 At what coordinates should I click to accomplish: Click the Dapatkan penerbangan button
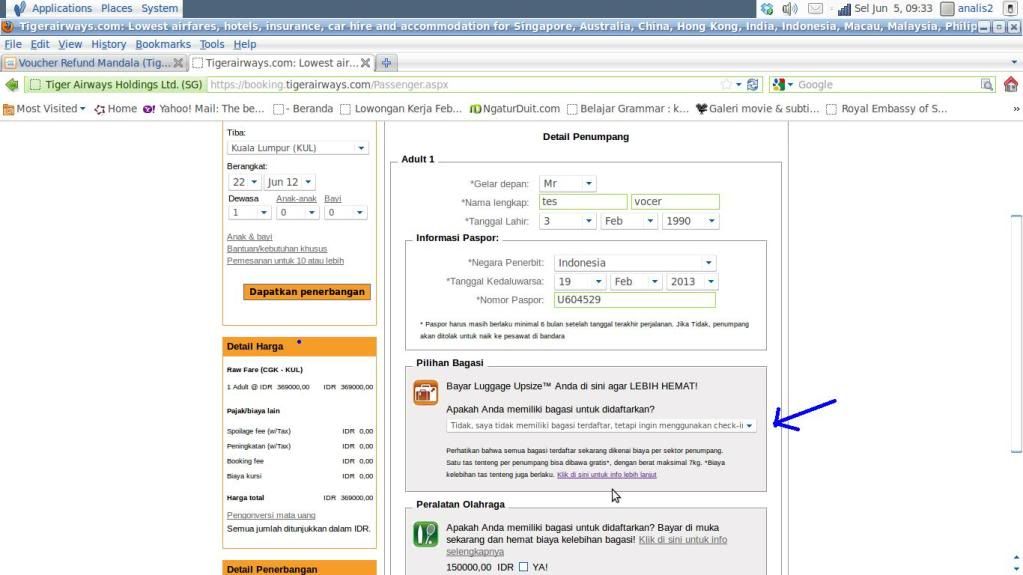307,292
